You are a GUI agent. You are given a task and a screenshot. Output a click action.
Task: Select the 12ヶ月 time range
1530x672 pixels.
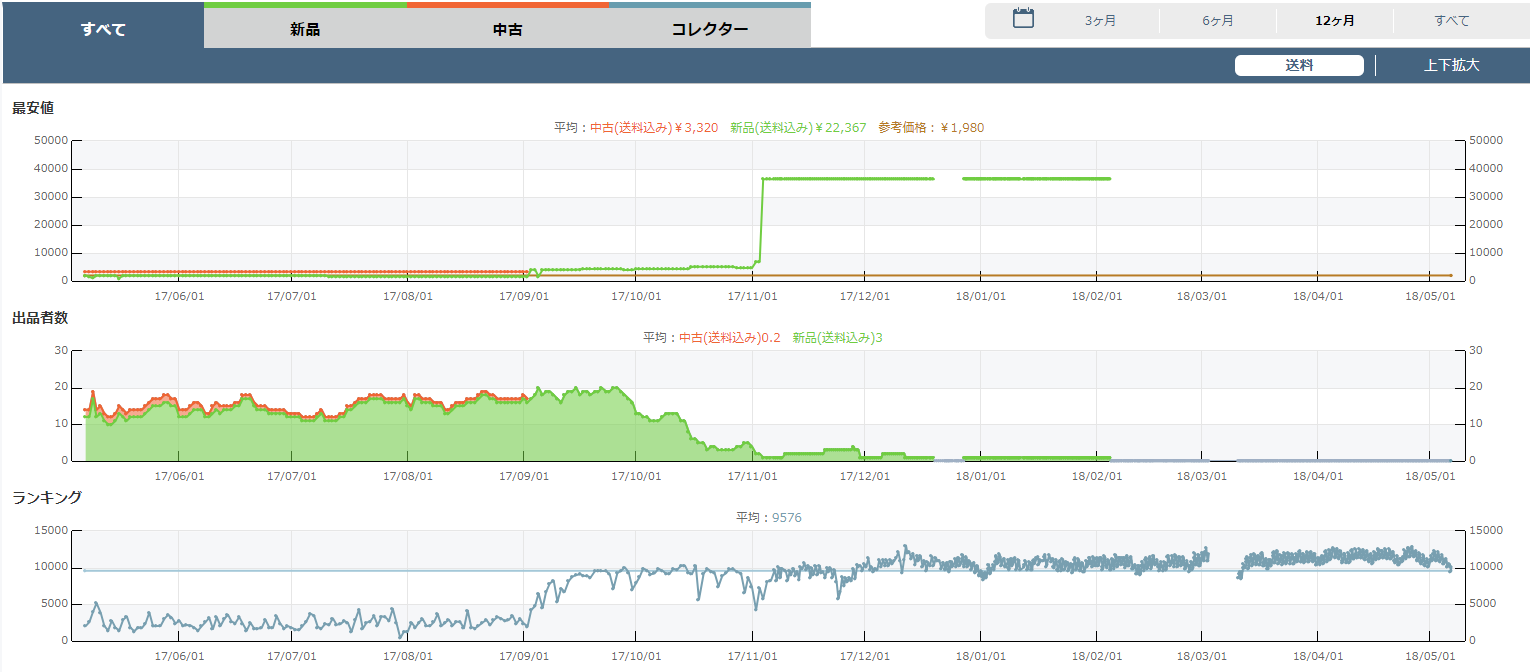click(x=1335, y=21)
